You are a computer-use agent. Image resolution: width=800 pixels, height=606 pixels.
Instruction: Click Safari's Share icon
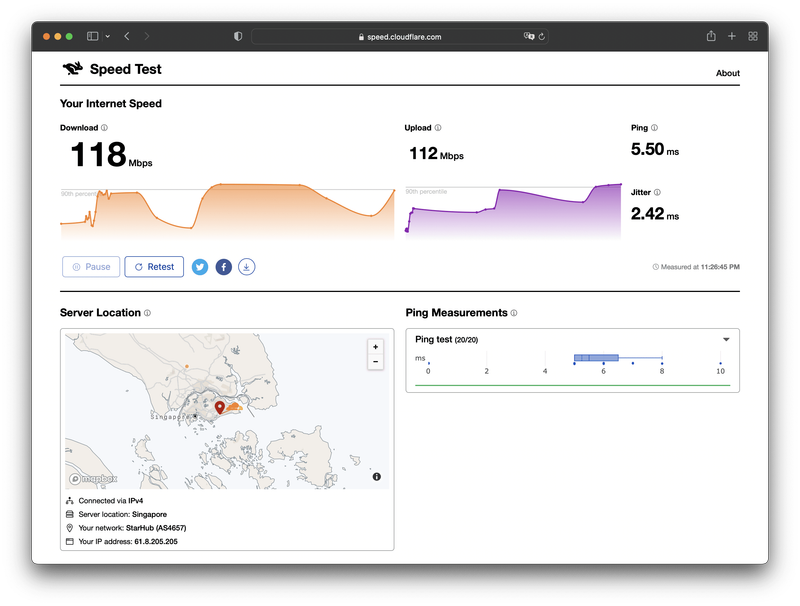point(711,36)
